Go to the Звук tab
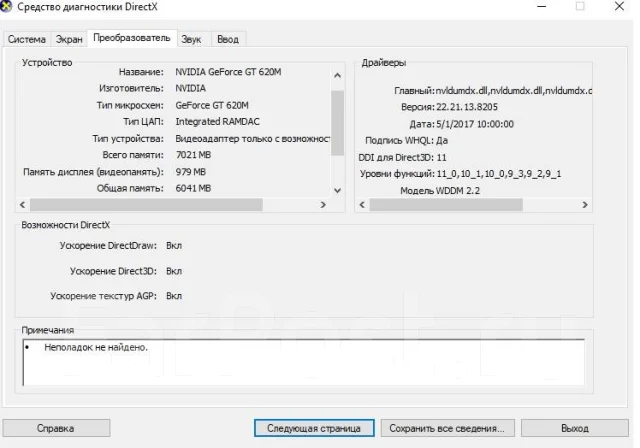This screenshot has width=640, height=448. pos(191,39)
